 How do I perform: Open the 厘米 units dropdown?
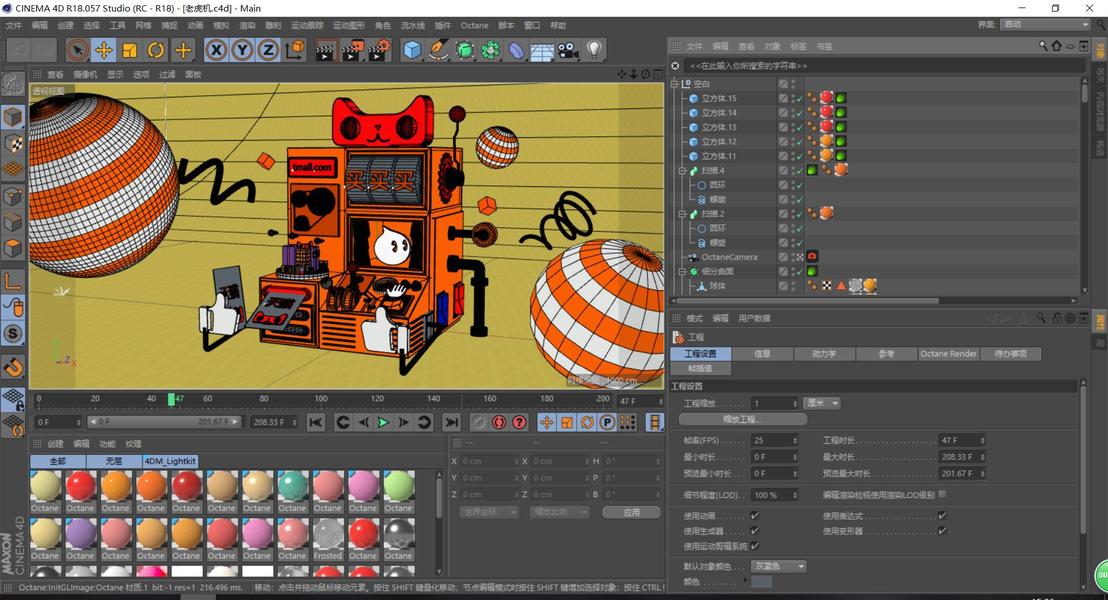(x=822, y=403)
